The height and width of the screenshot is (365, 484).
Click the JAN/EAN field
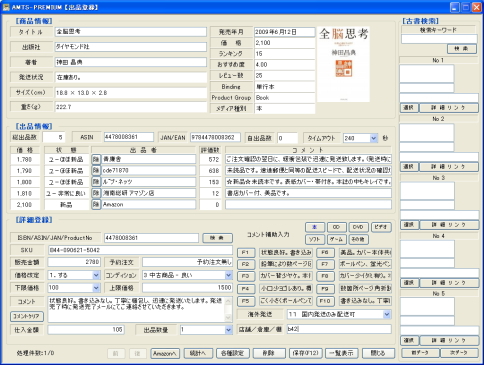[x=215, y=137]
